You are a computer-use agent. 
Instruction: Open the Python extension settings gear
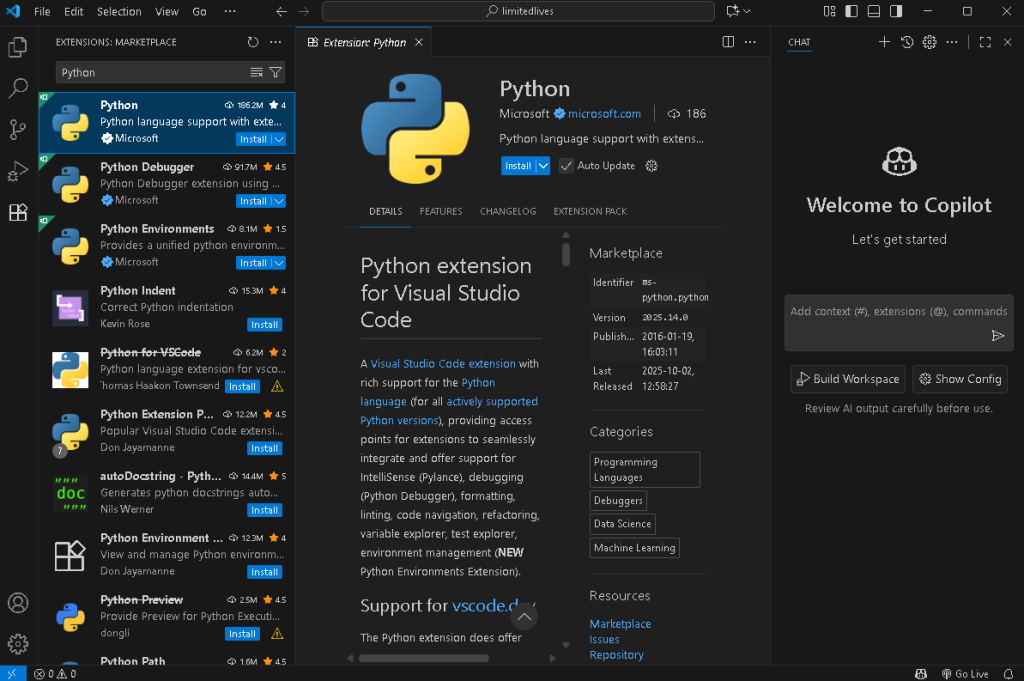(652, 166)
